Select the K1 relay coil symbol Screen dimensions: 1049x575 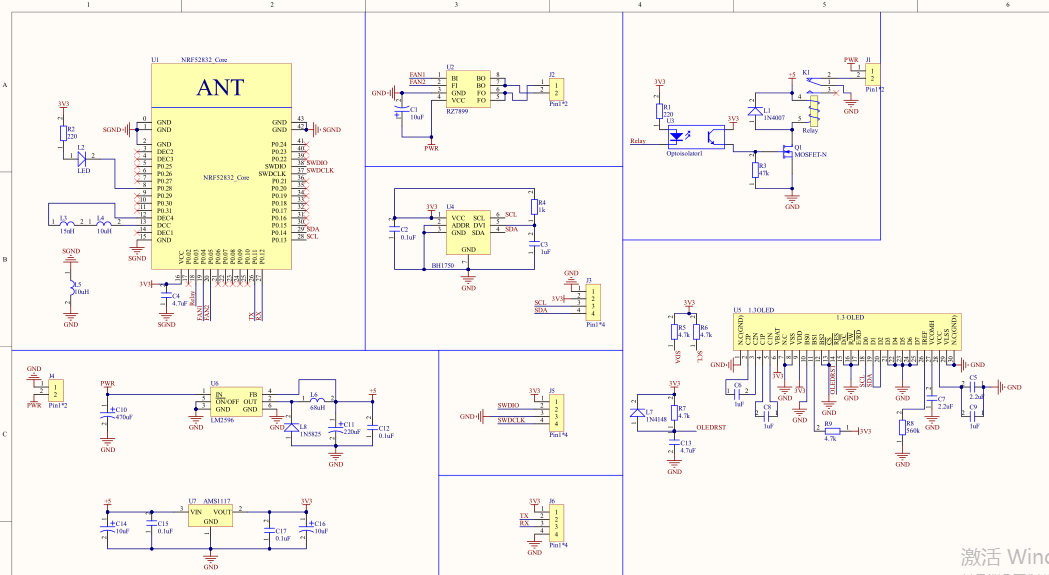tap(814, 111)
